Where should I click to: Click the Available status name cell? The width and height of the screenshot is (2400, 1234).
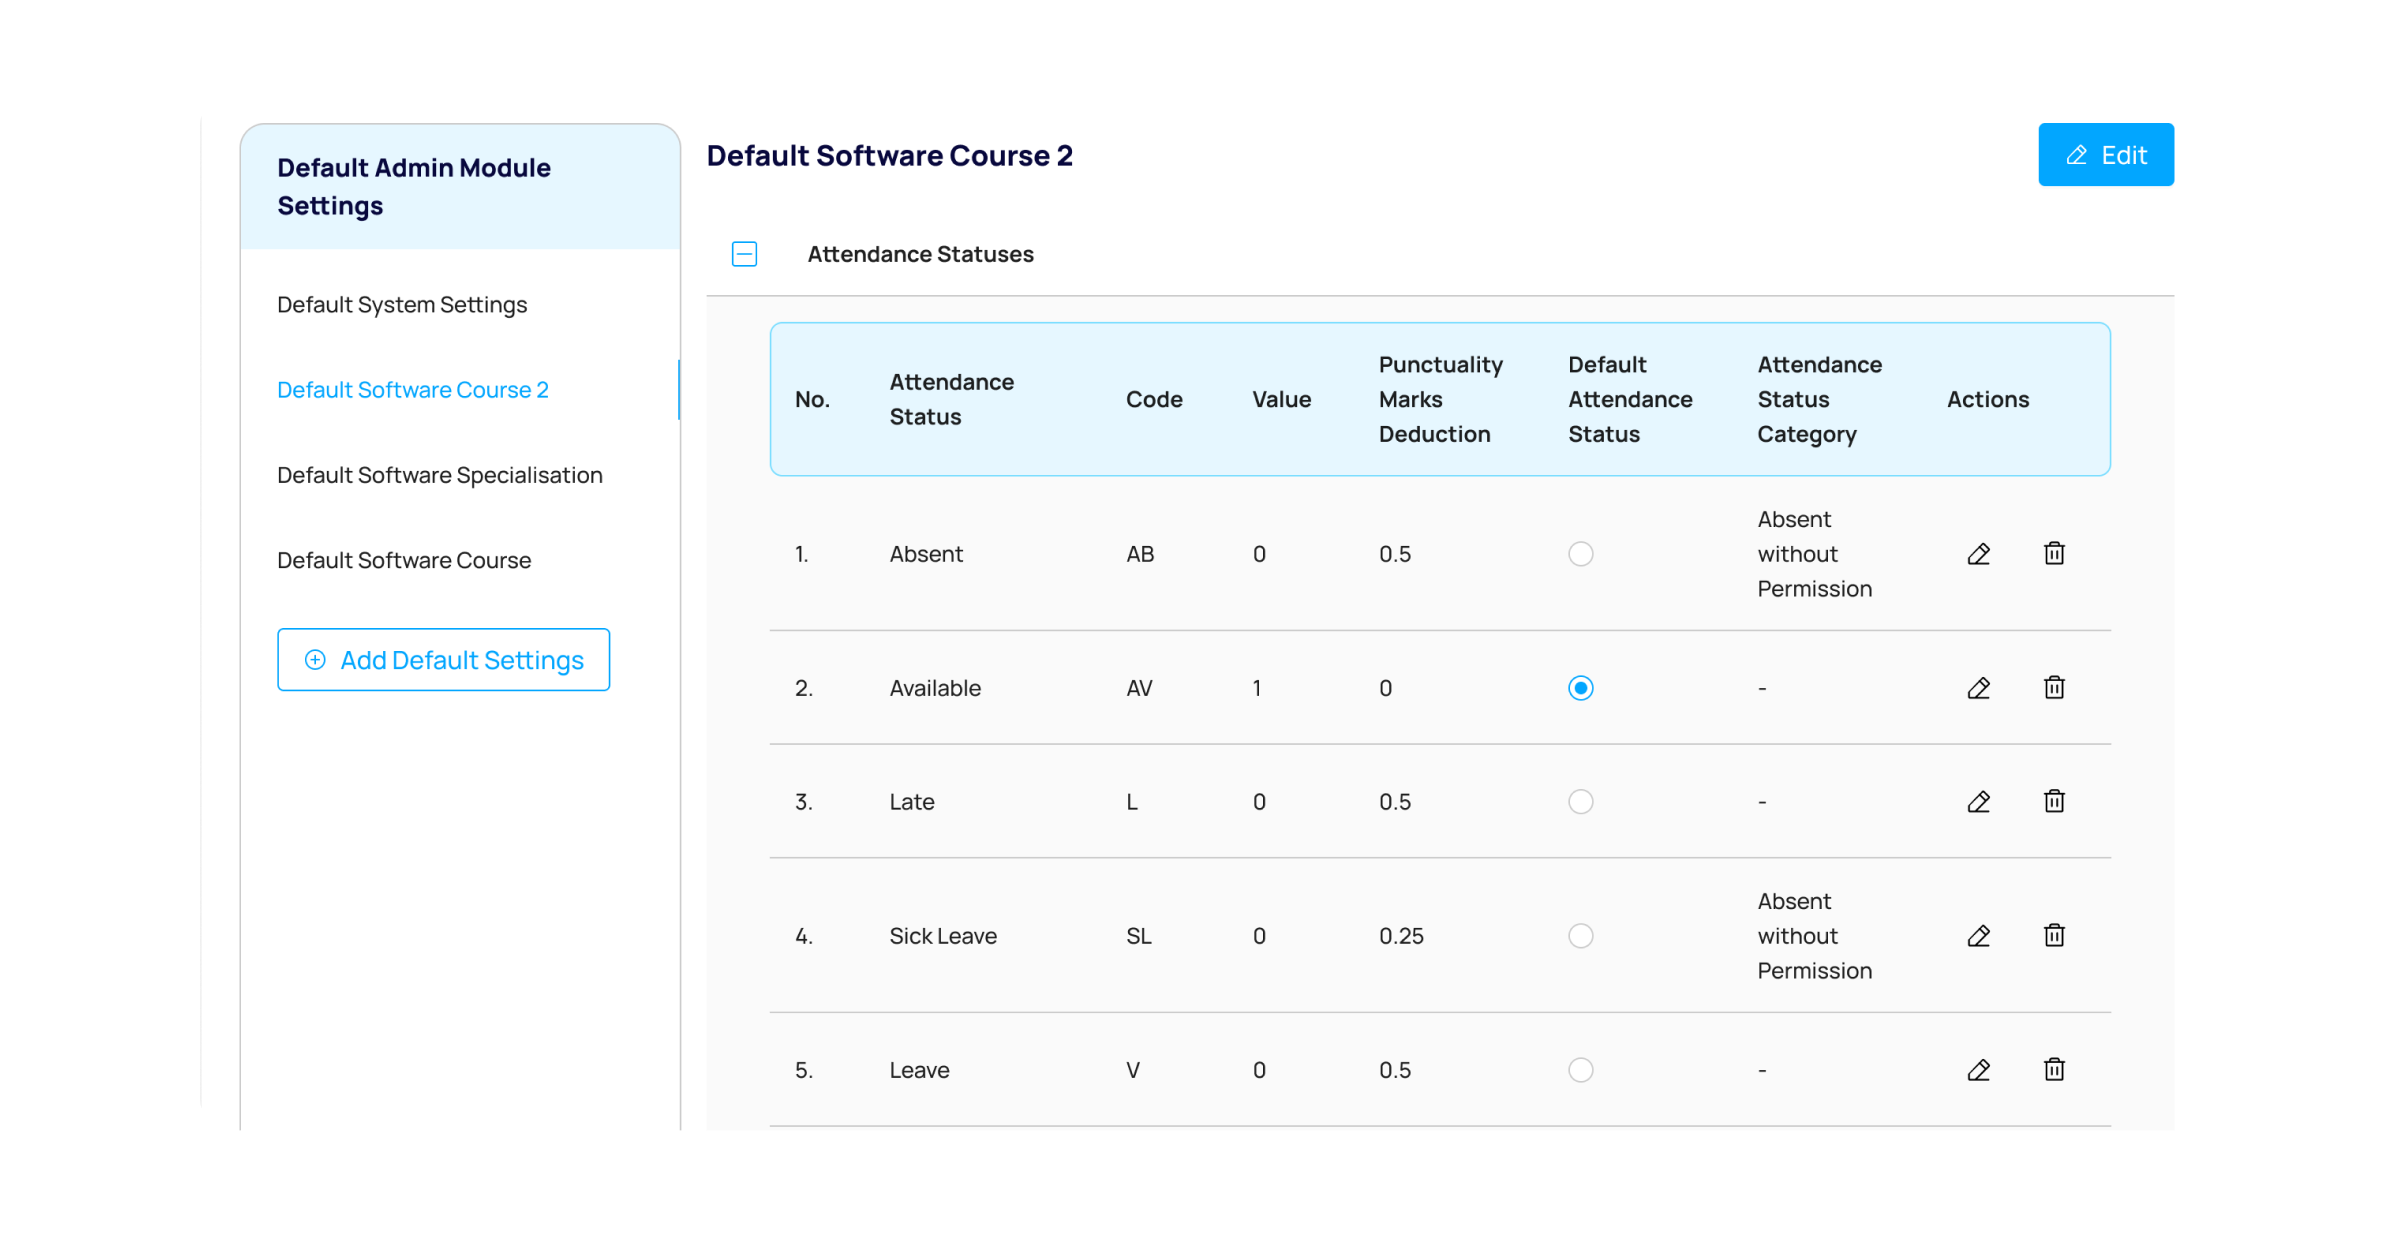pos(935,688)
